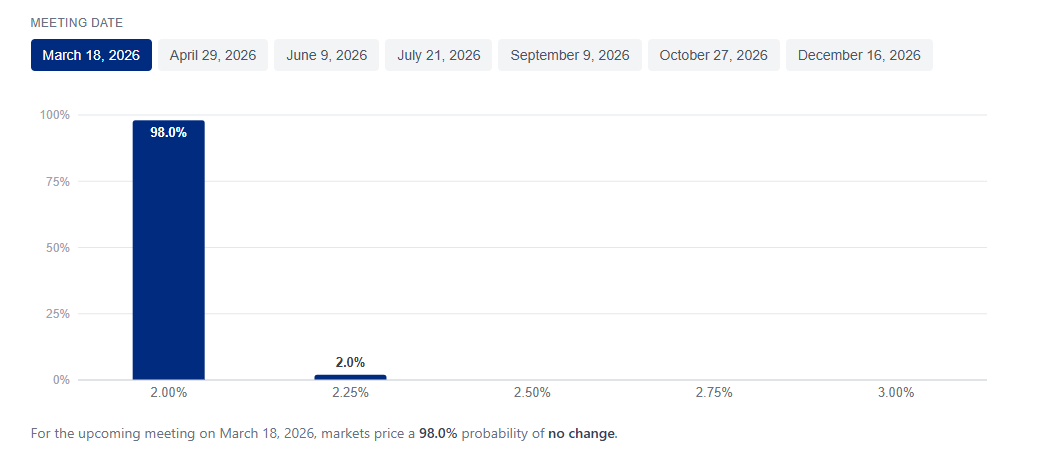This screenshot has width=1056, height=450.
Task: Click the 2.50% rate axis label
Action: click(x=532, y=393)
